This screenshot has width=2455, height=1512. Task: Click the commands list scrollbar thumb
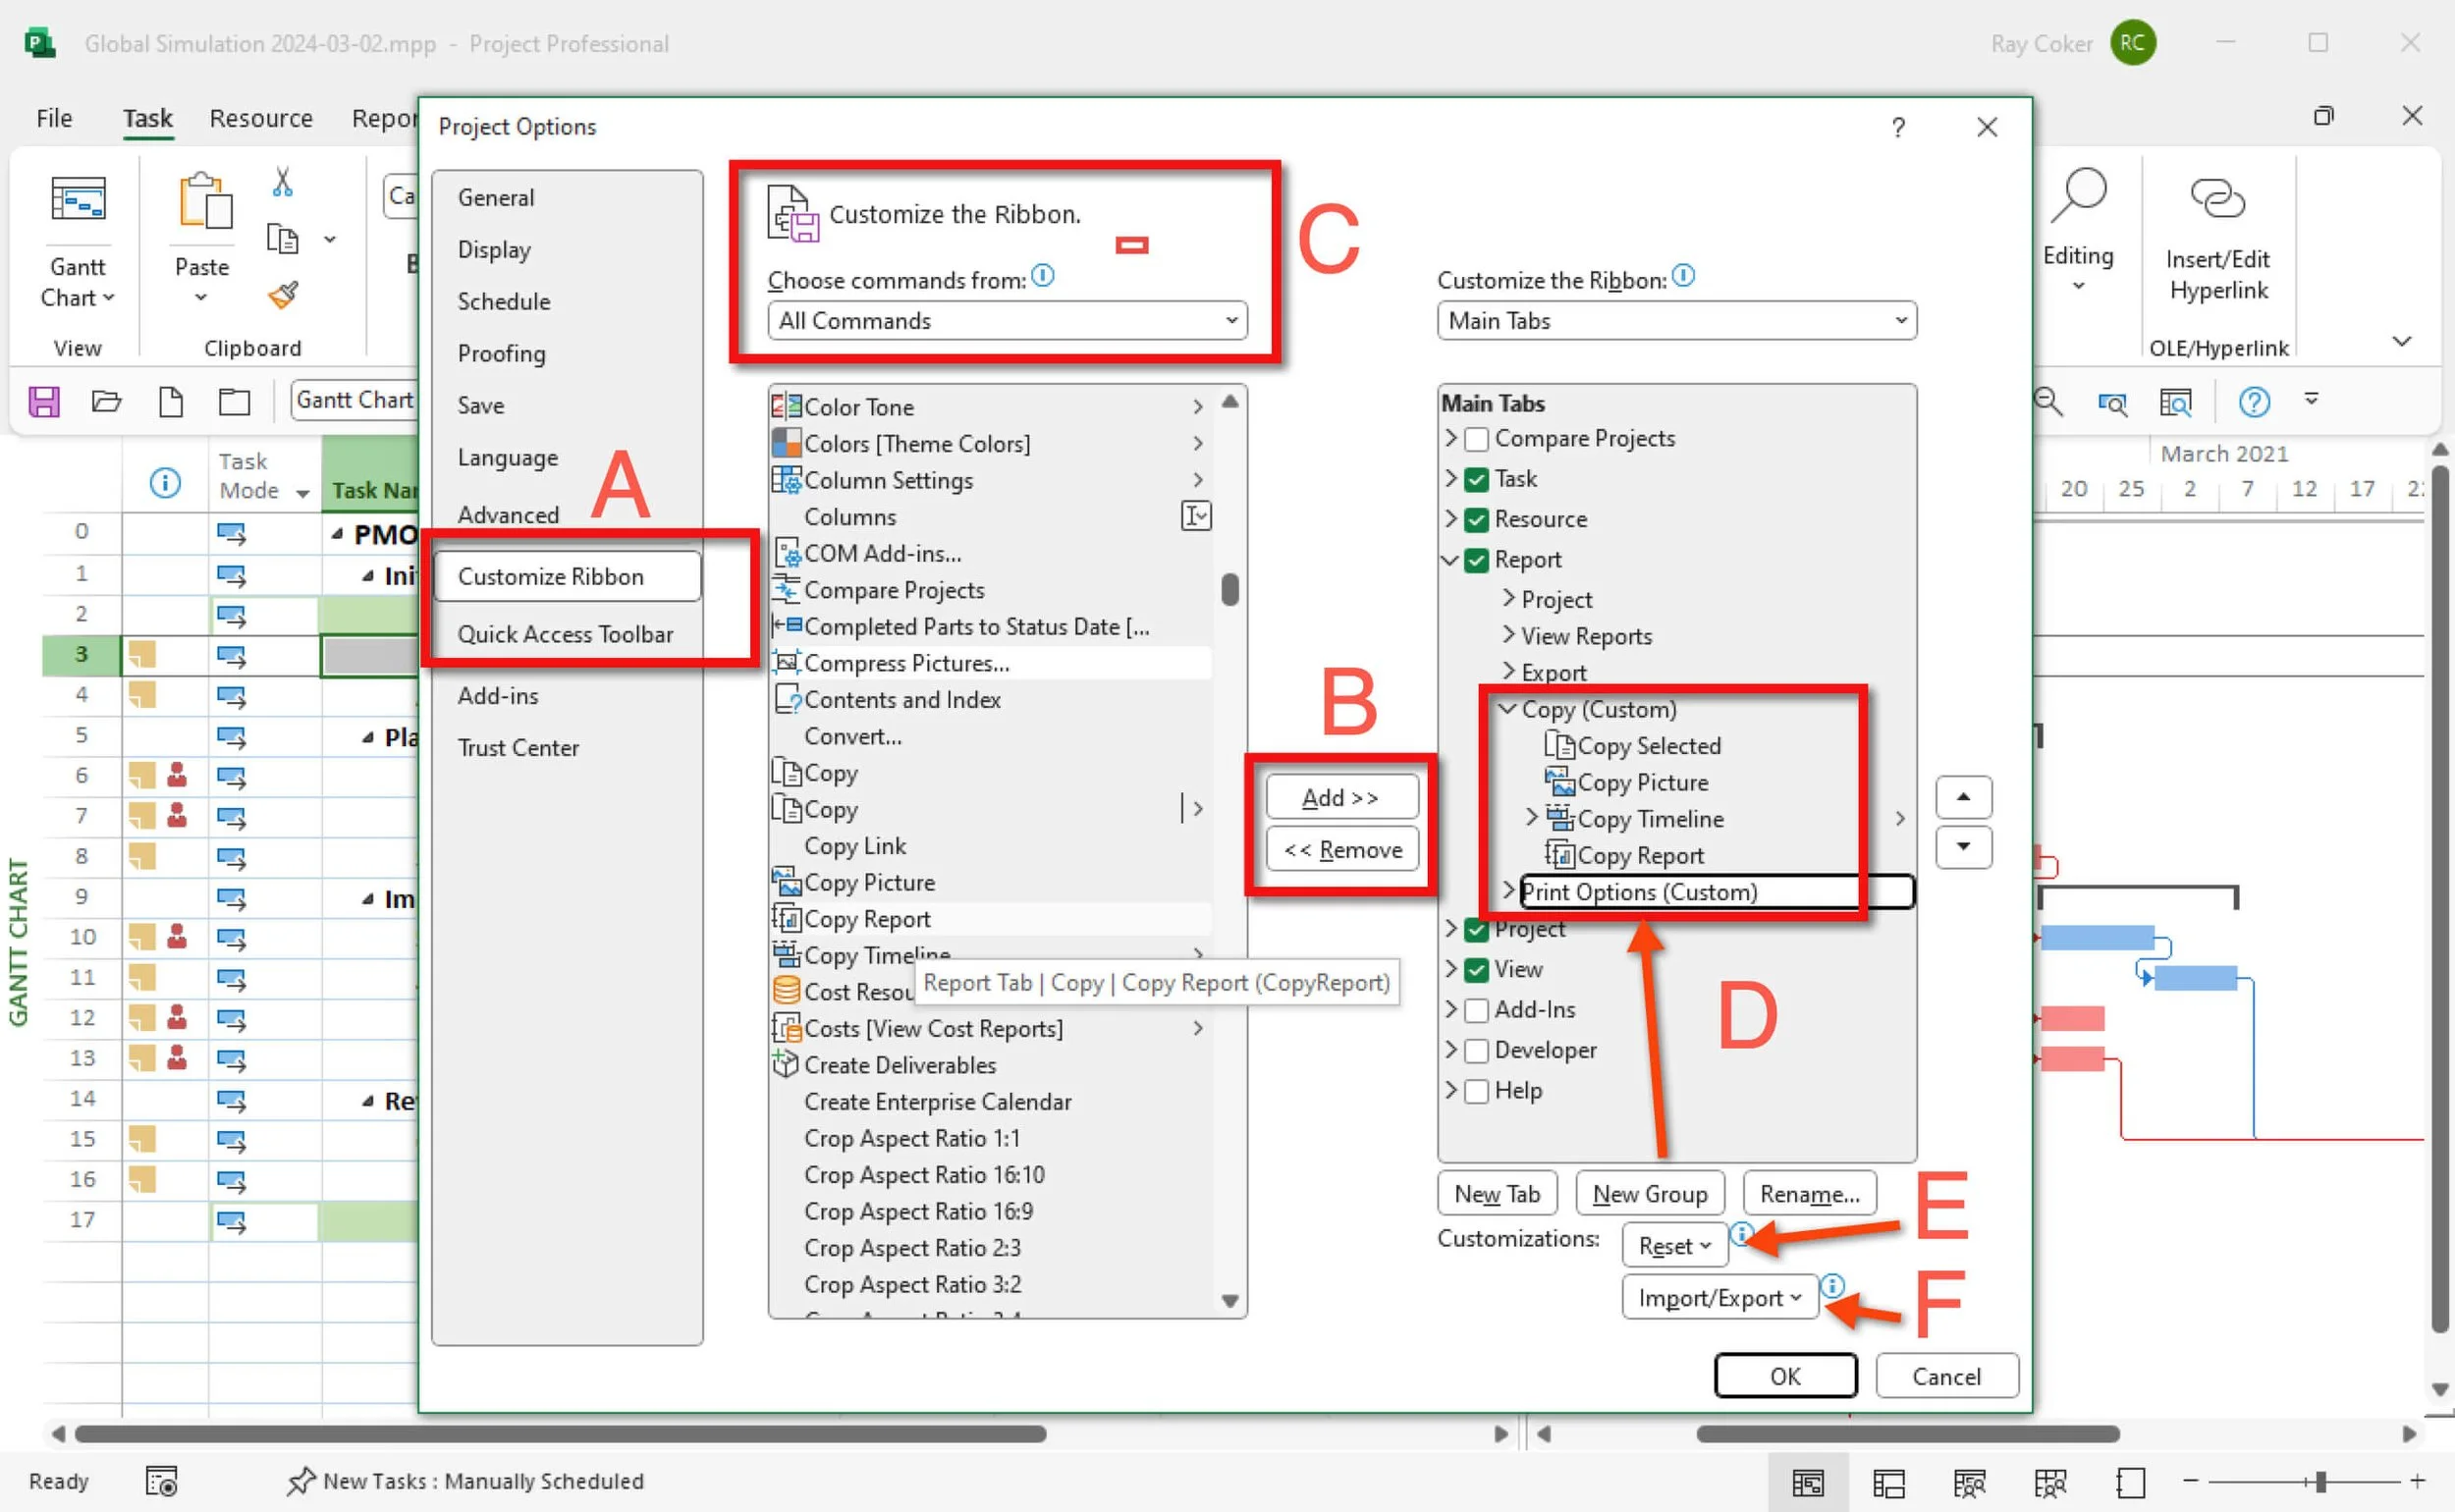pos(1230,589)
